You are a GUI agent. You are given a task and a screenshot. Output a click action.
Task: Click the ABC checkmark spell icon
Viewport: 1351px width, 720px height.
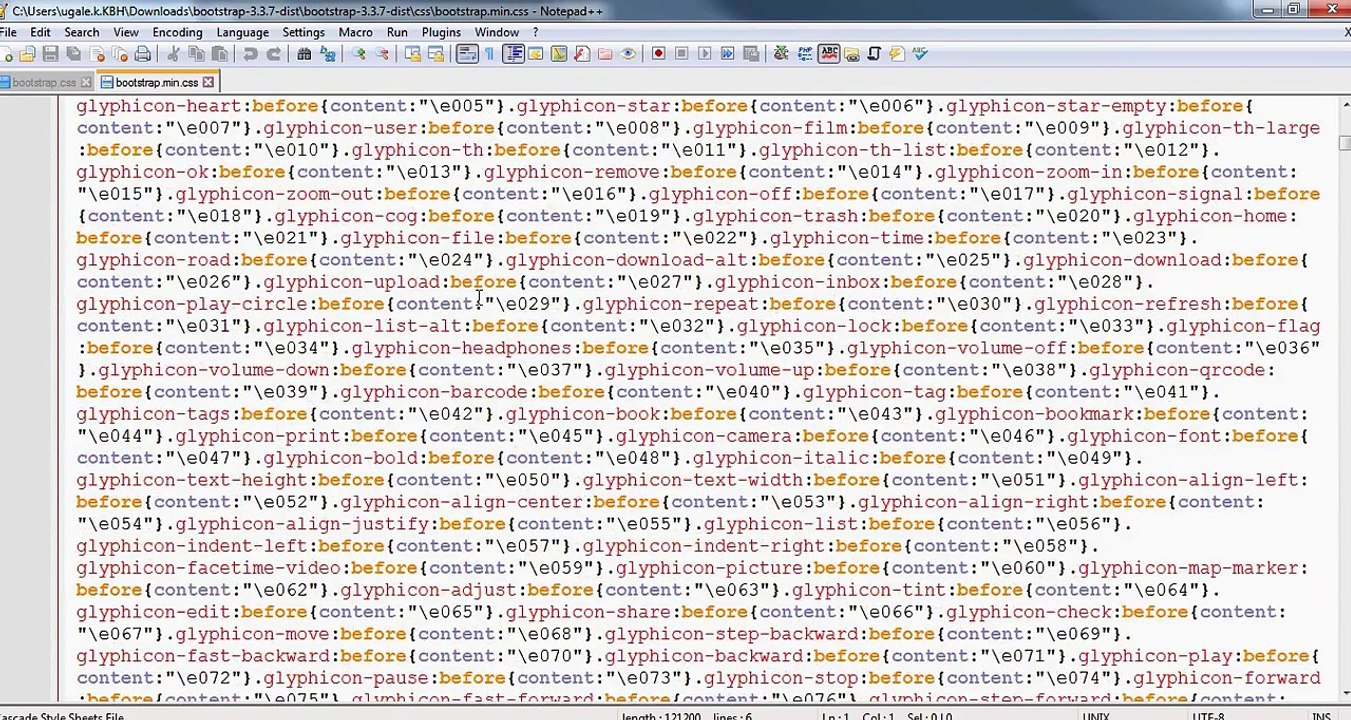point(920,54)
